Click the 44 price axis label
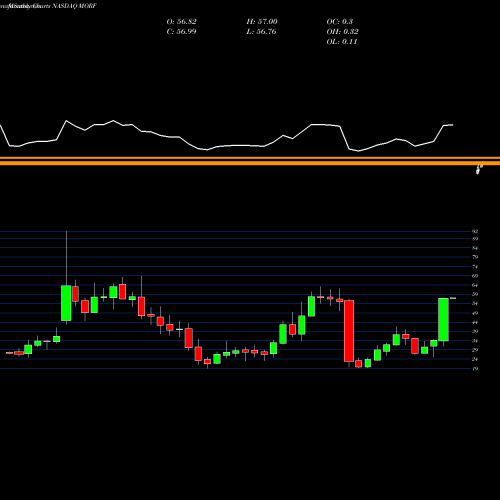 (475, 322)
